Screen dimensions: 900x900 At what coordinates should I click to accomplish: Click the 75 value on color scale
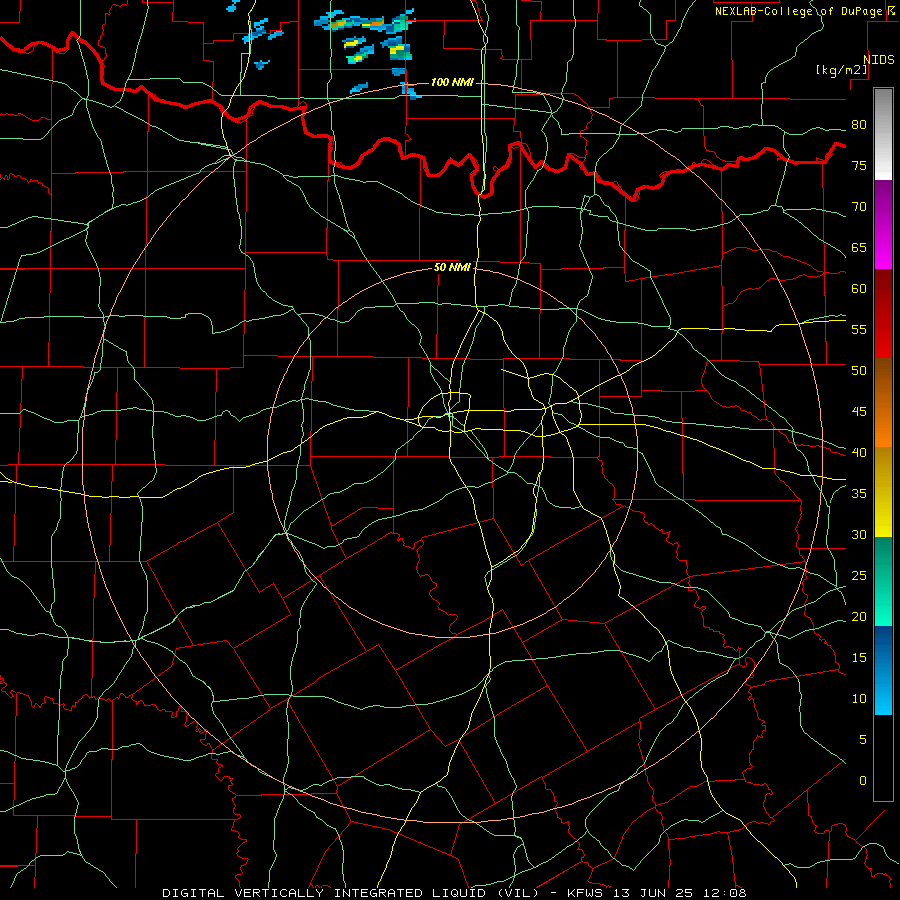pos(859,165)
